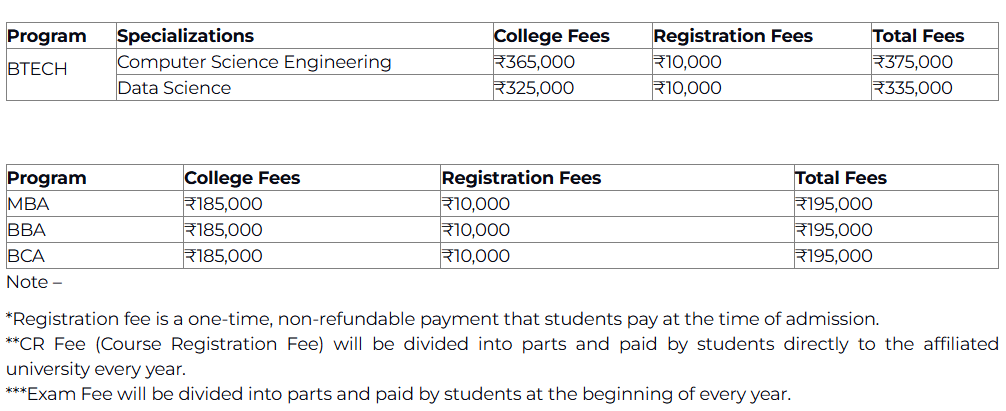Select the ₹375,000 total fees cell
The height and width of the screenshot is (411, 1006).
tap(913, 62)
